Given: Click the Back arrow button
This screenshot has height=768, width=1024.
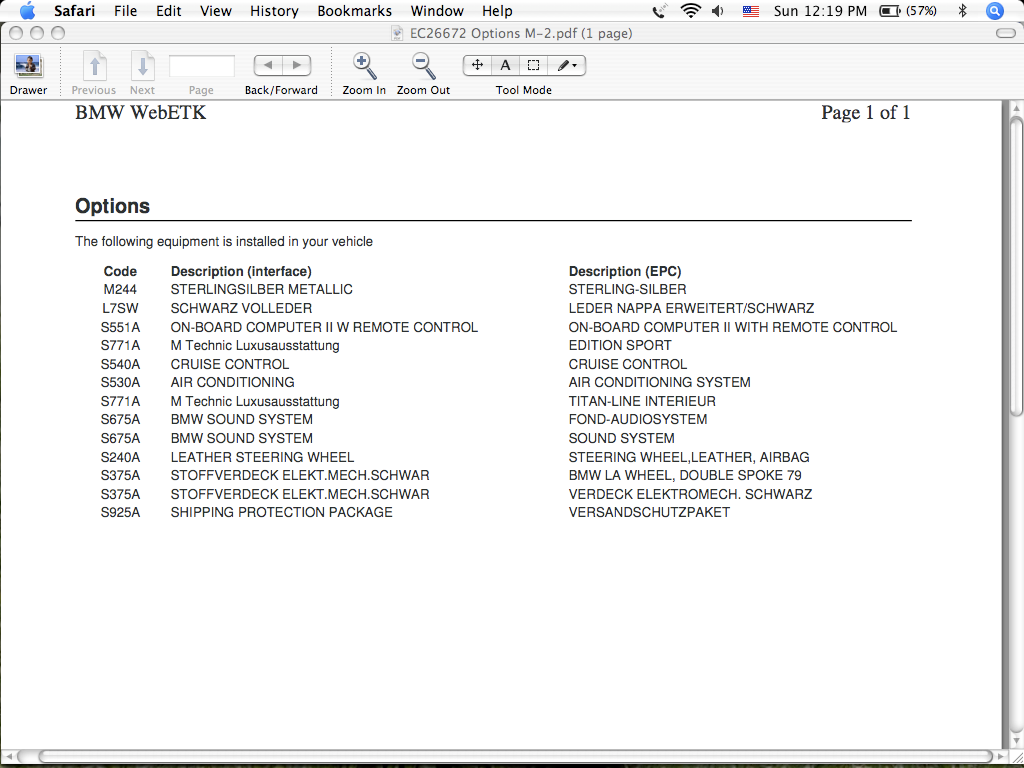Looking at the screenshot, I should [x=268, y=65].
